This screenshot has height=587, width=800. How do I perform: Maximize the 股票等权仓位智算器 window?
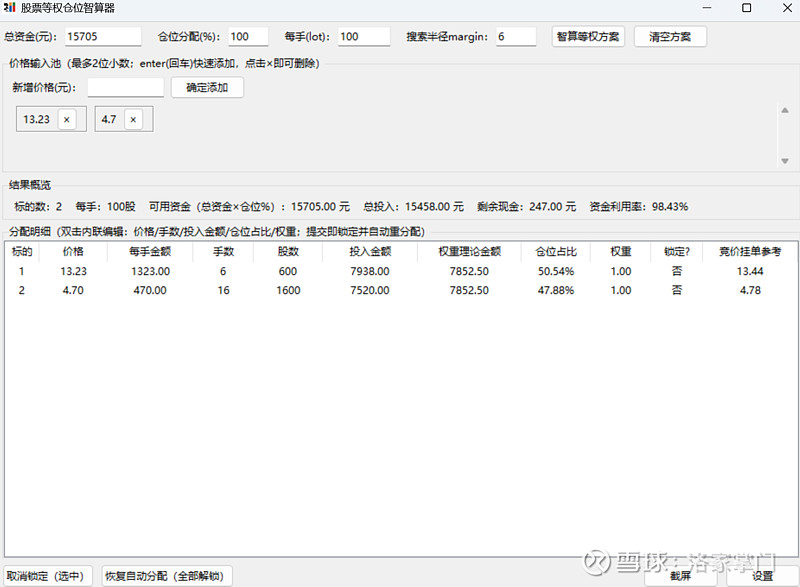[746, 8]
